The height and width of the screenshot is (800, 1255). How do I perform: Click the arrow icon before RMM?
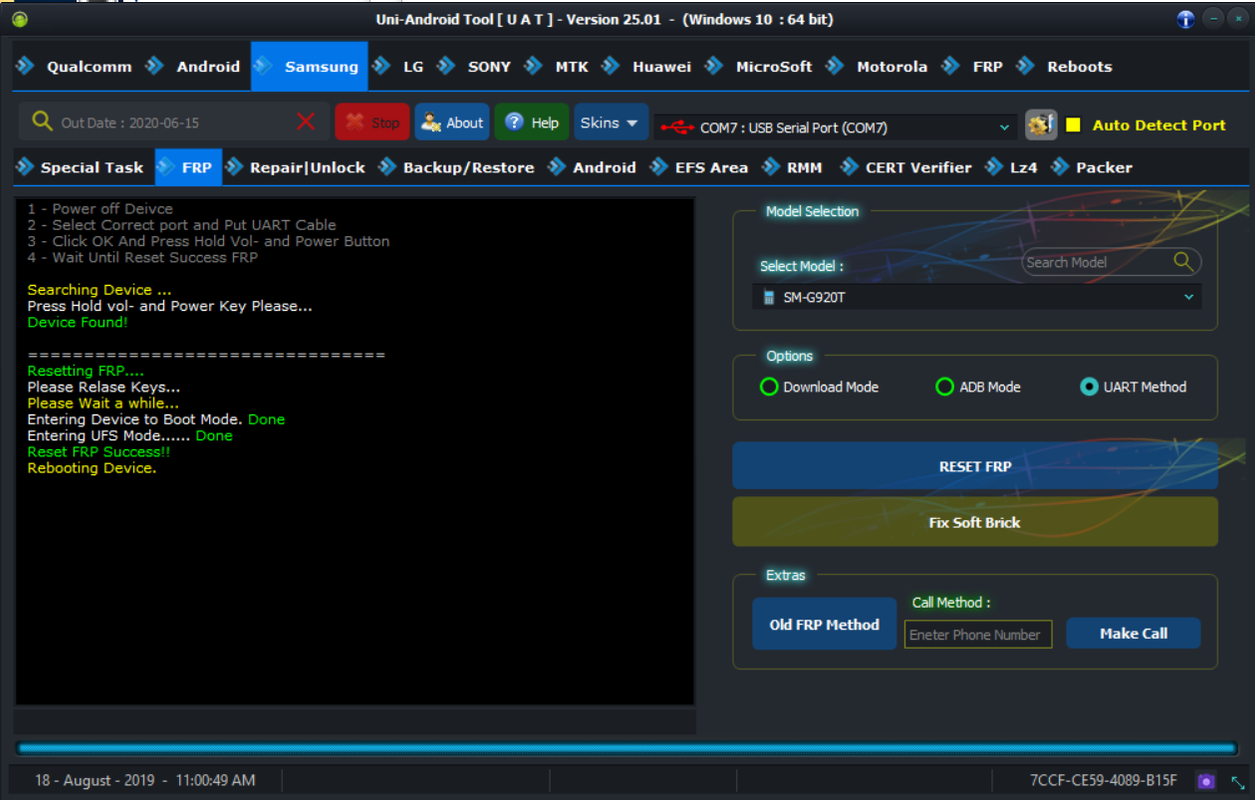[772, 167]
